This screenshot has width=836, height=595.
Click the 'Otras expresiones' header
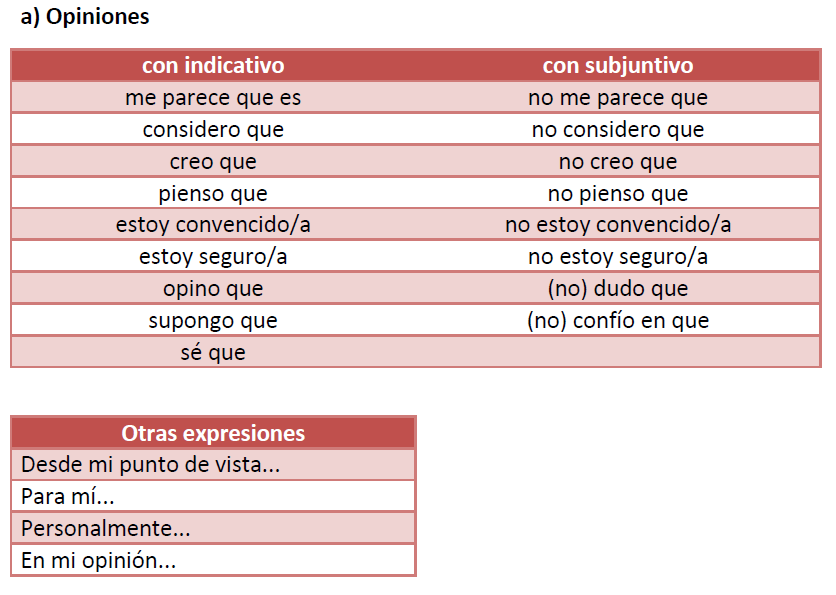(213, 433)
